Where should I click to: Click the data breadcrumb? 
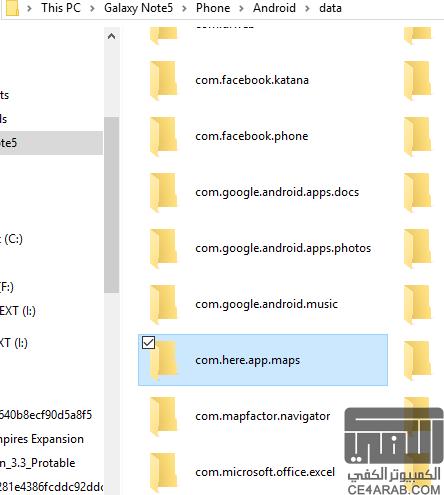tap(330, 8)
